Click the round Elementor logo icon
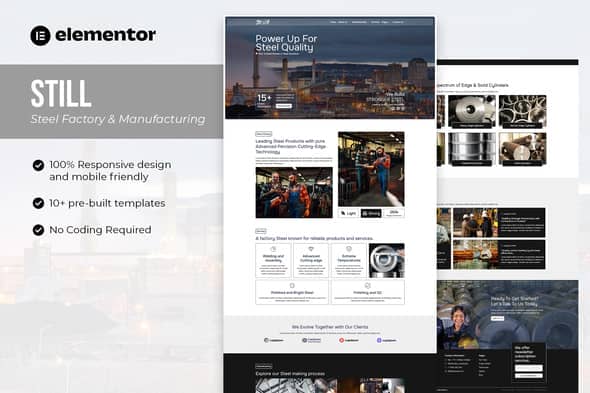The image size is (590, 393). [x=40, y=36]
